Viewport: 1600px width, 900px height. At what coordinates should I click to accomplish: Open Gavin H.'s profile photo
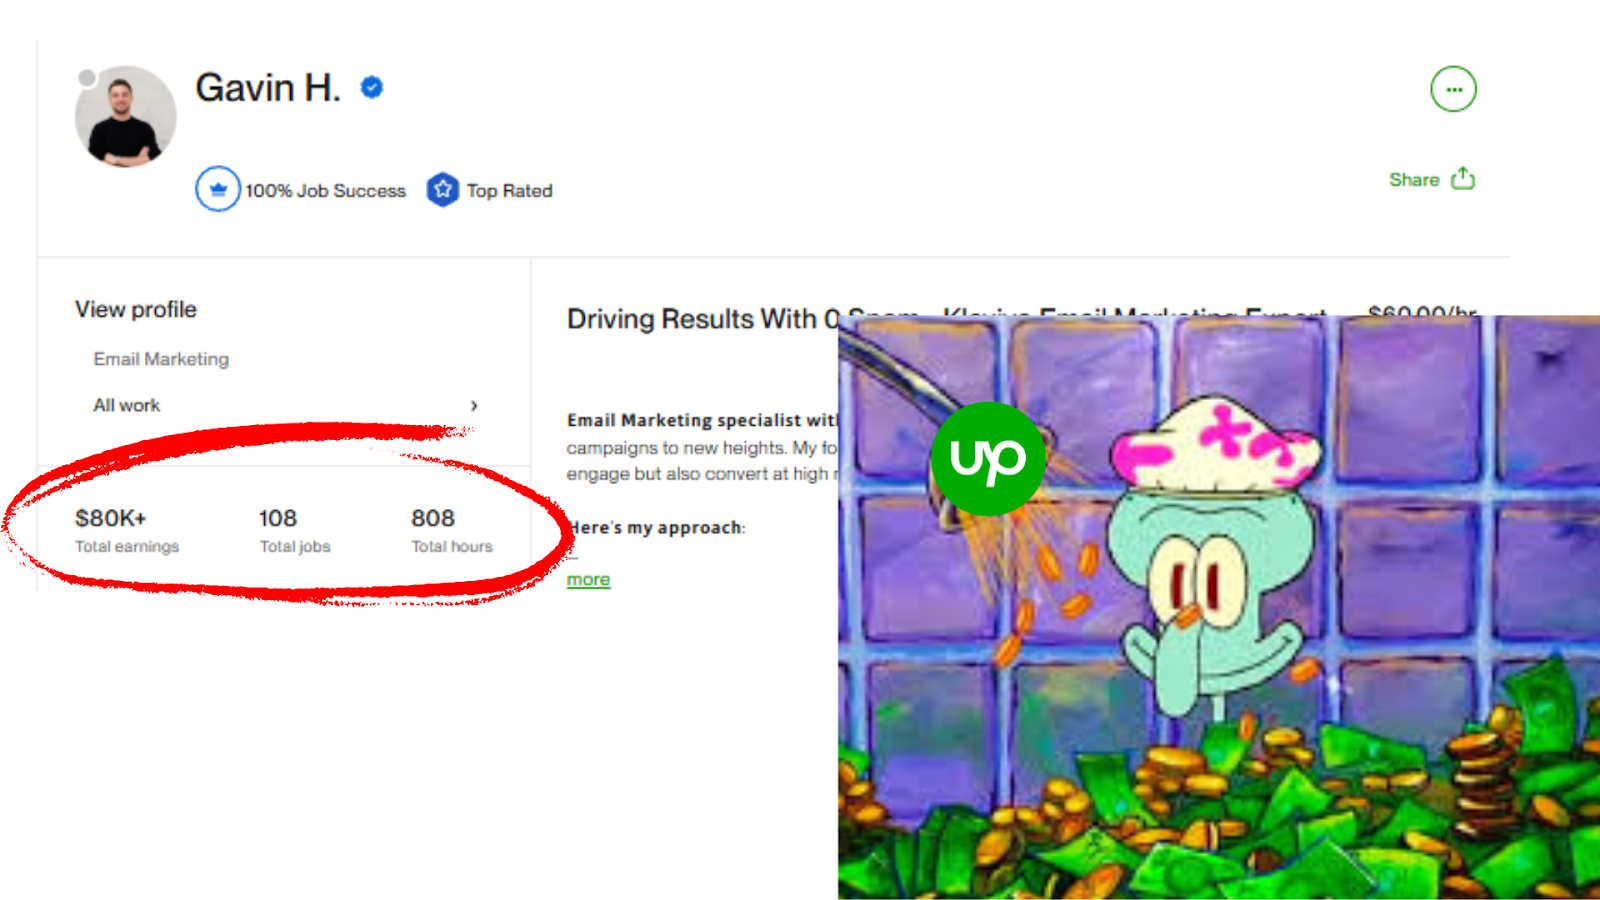click(126, 117)
